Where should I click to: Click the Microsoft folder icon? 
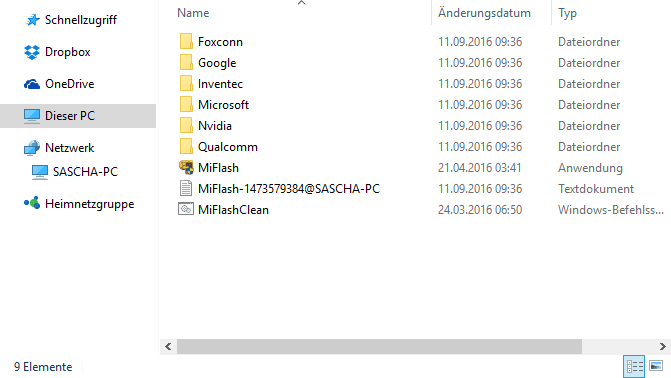(x=186, y=104)
